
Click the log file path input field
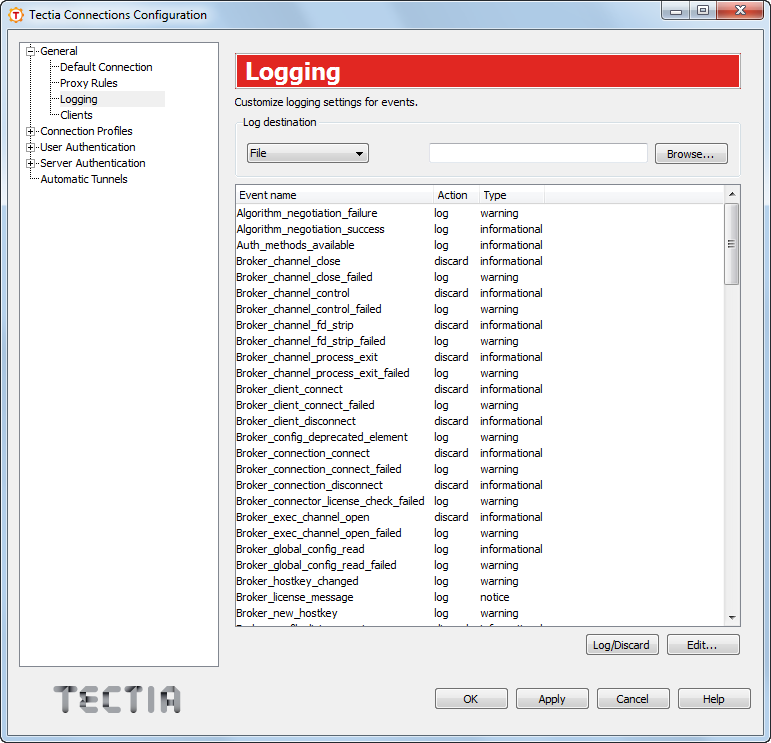point(538,153)
